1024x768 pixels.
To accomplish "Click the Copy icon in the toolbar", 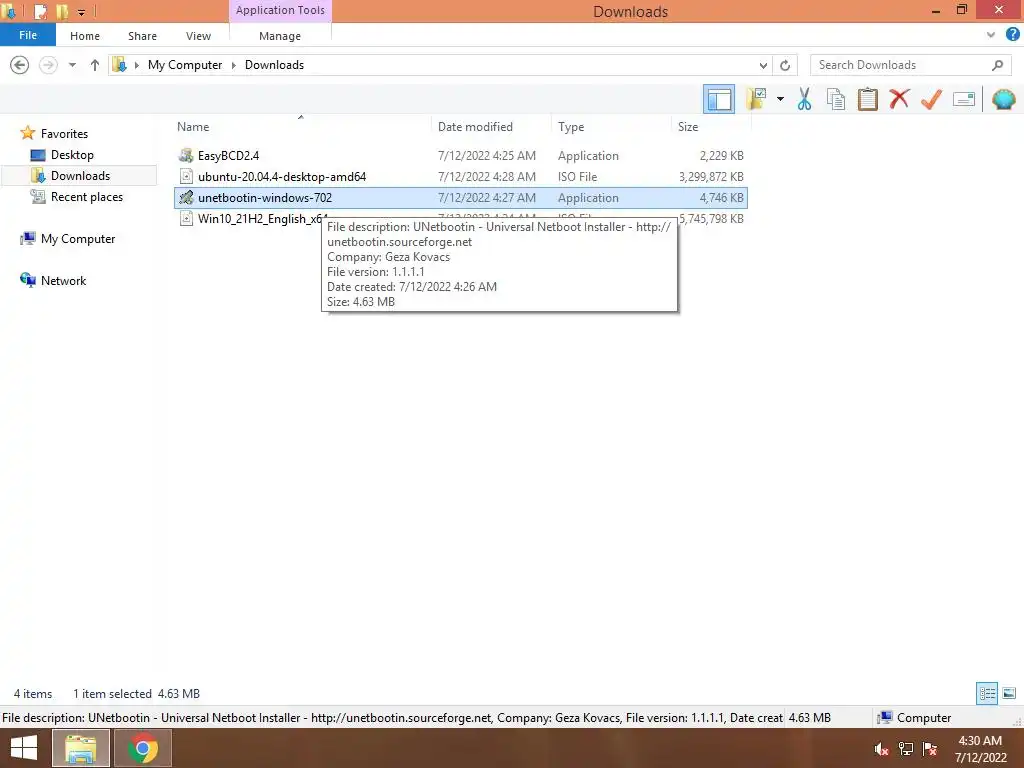I will click(835, 99).
